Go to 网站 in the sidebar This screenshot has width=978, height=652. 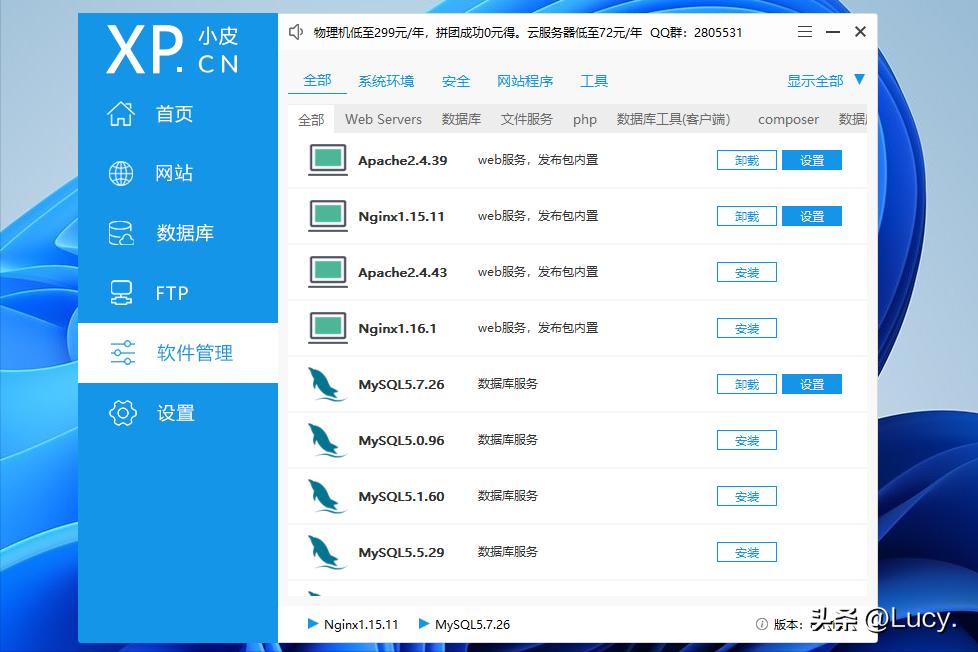coord(178,173)
